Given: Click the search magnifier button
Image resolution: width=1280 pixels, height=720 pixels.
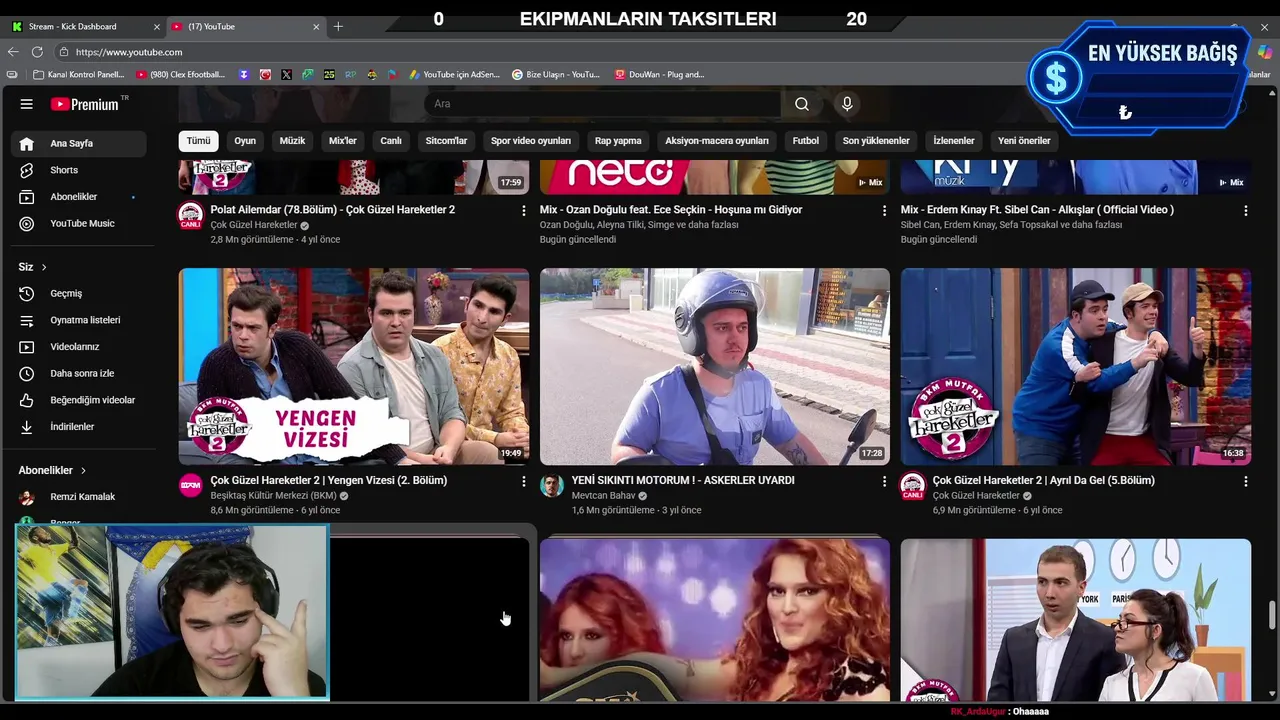Looking at the screenshot, I should pyautogui.click(x=802, y=104).
